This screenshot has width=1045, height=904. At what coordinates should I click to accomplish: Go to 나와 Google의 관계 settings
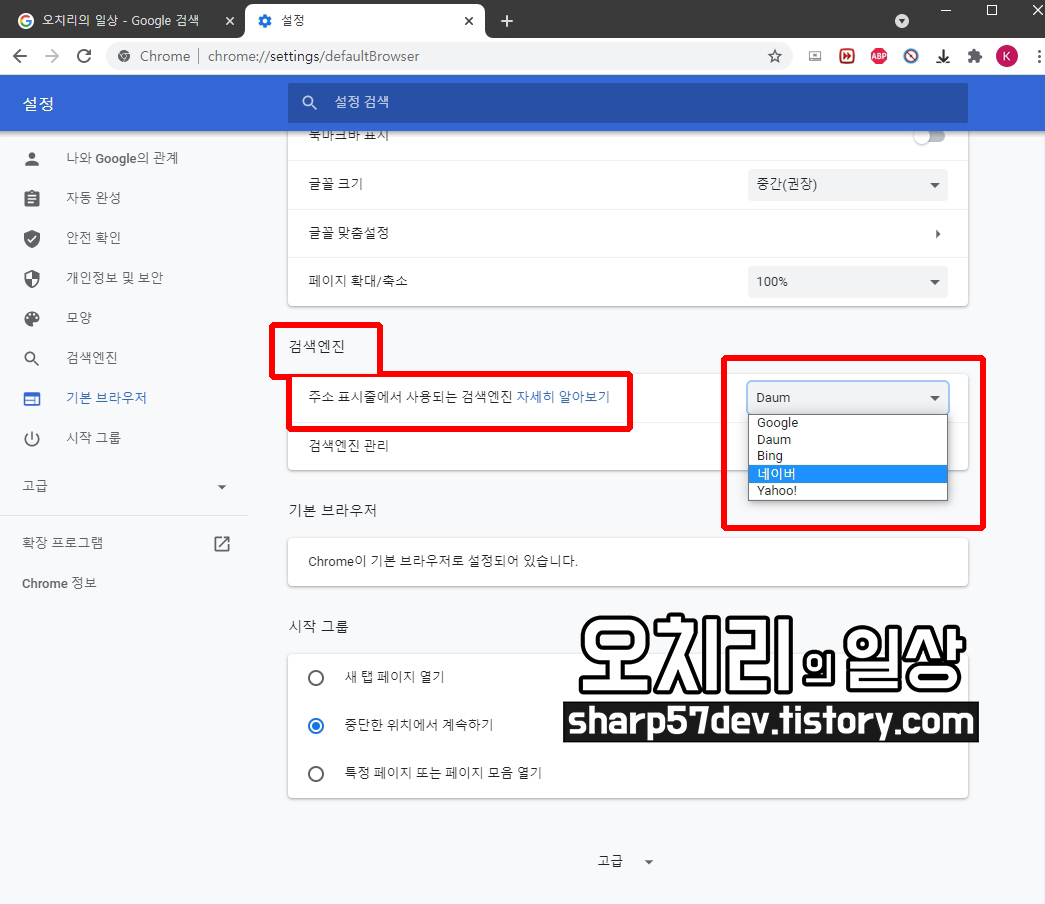coord(122,159)
